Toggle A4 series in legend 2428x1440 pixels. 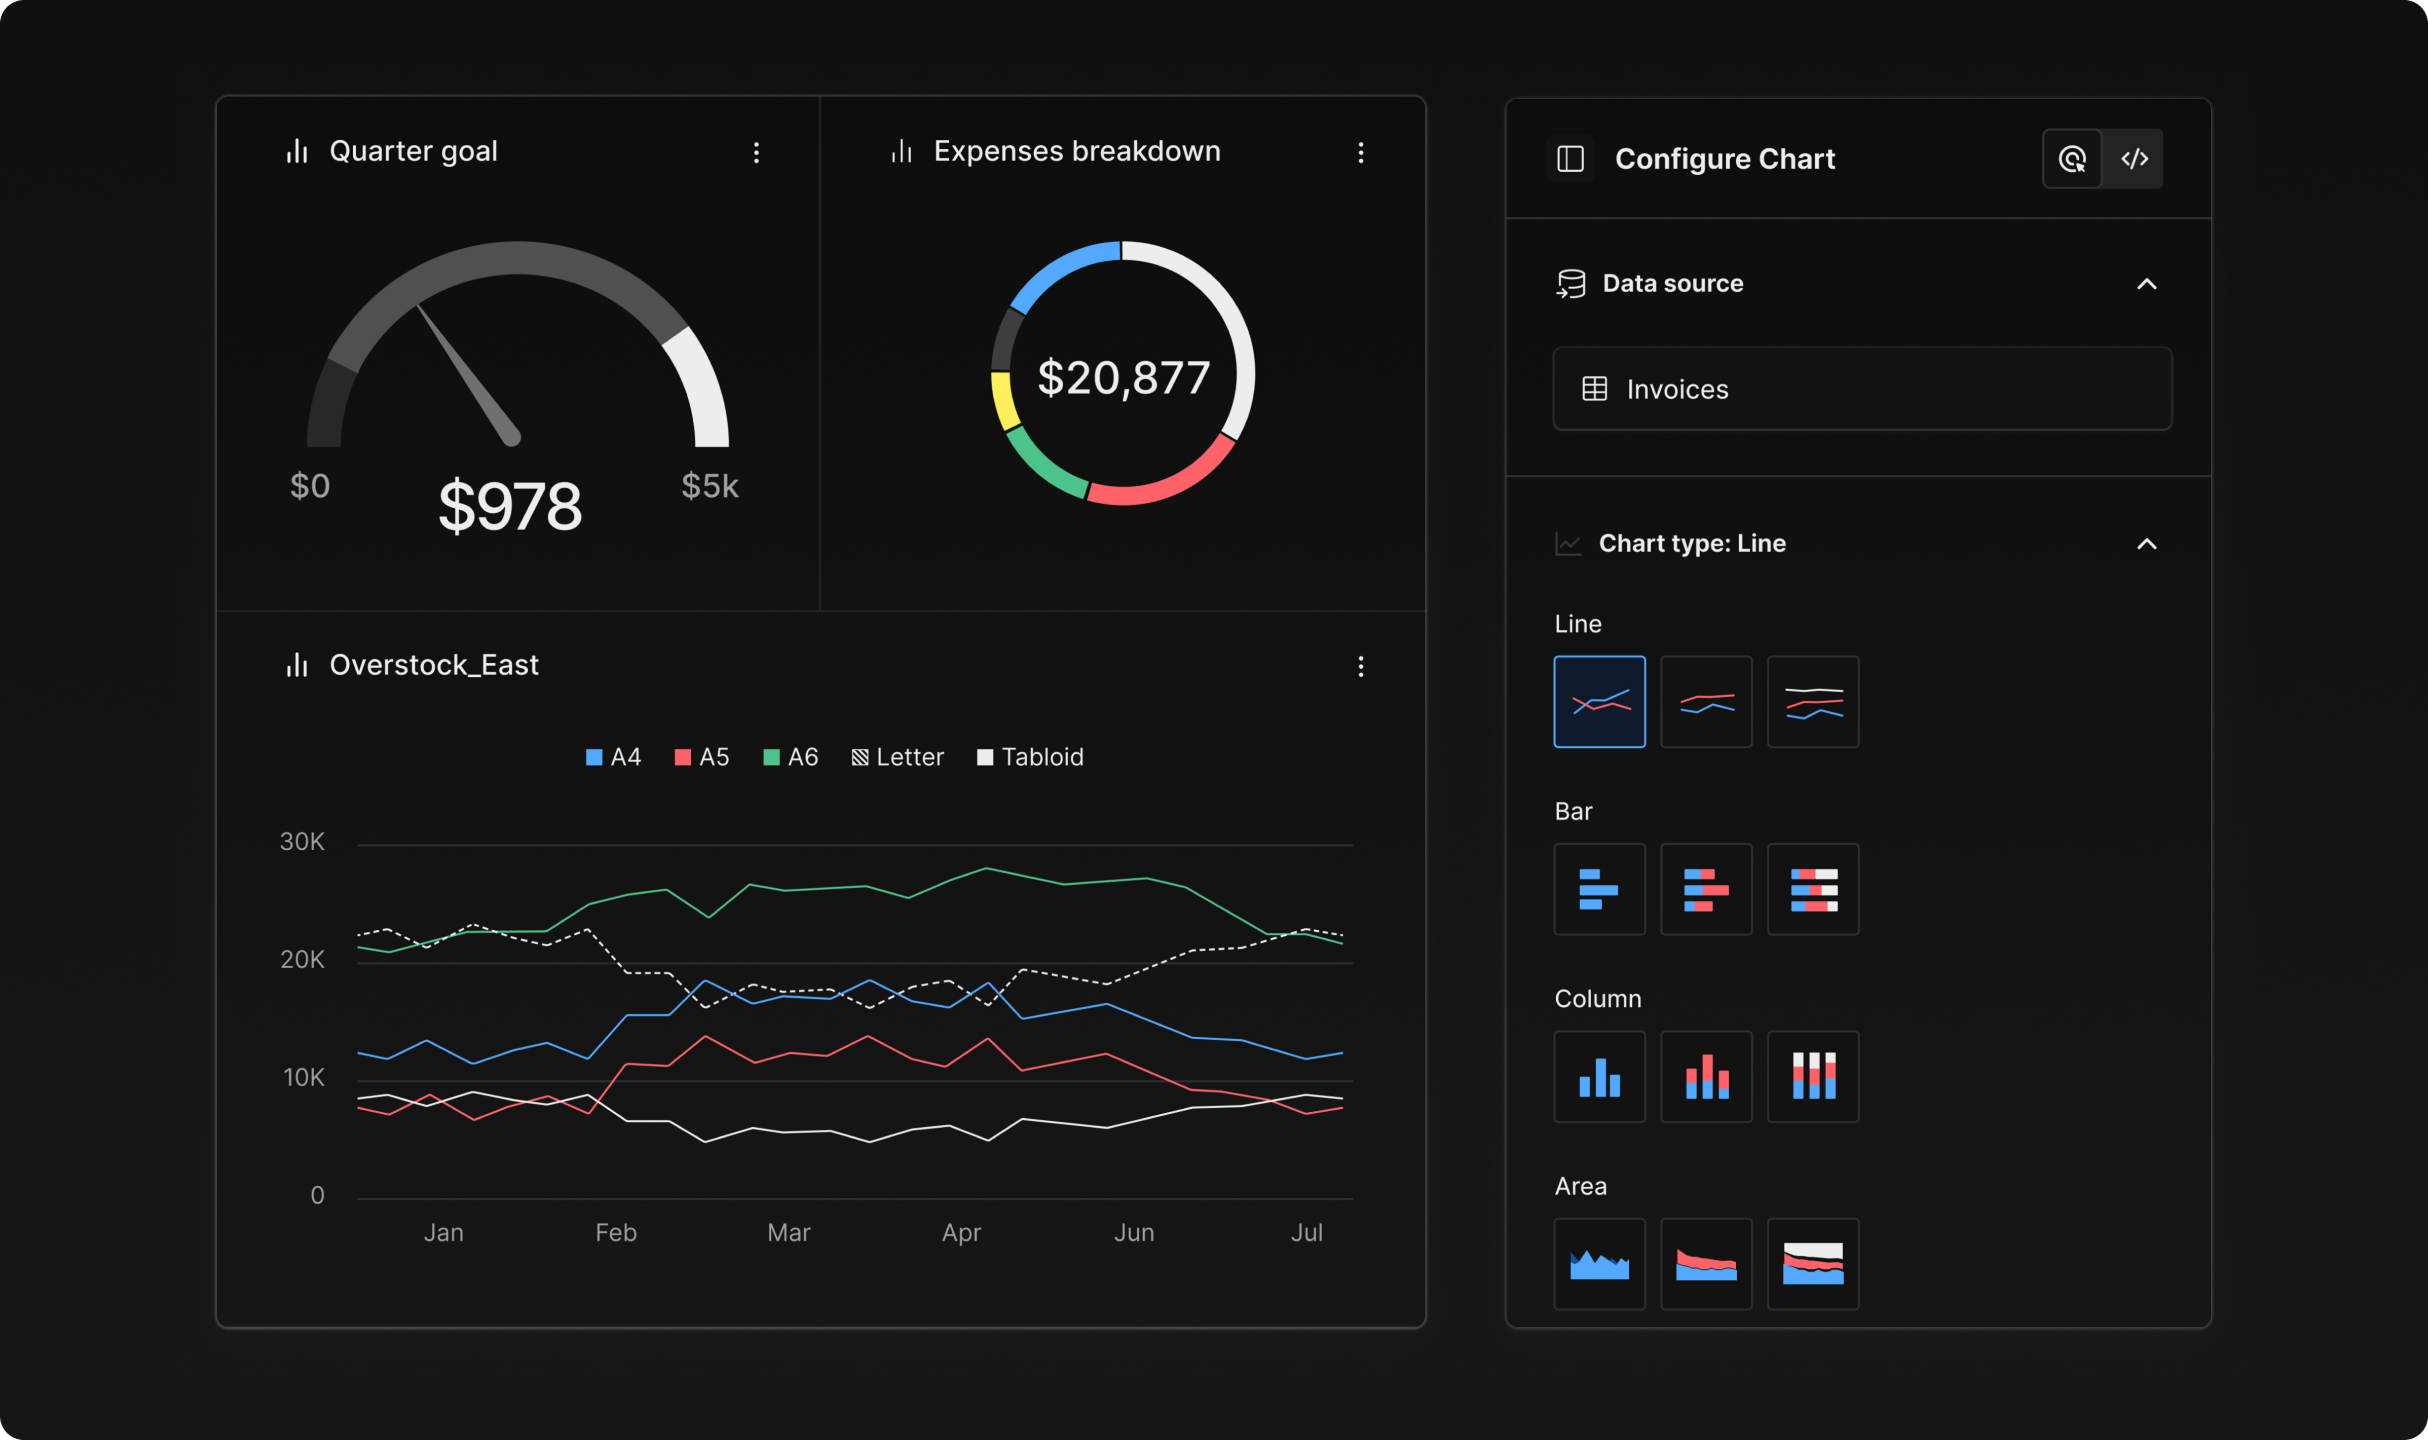[613, 757]
